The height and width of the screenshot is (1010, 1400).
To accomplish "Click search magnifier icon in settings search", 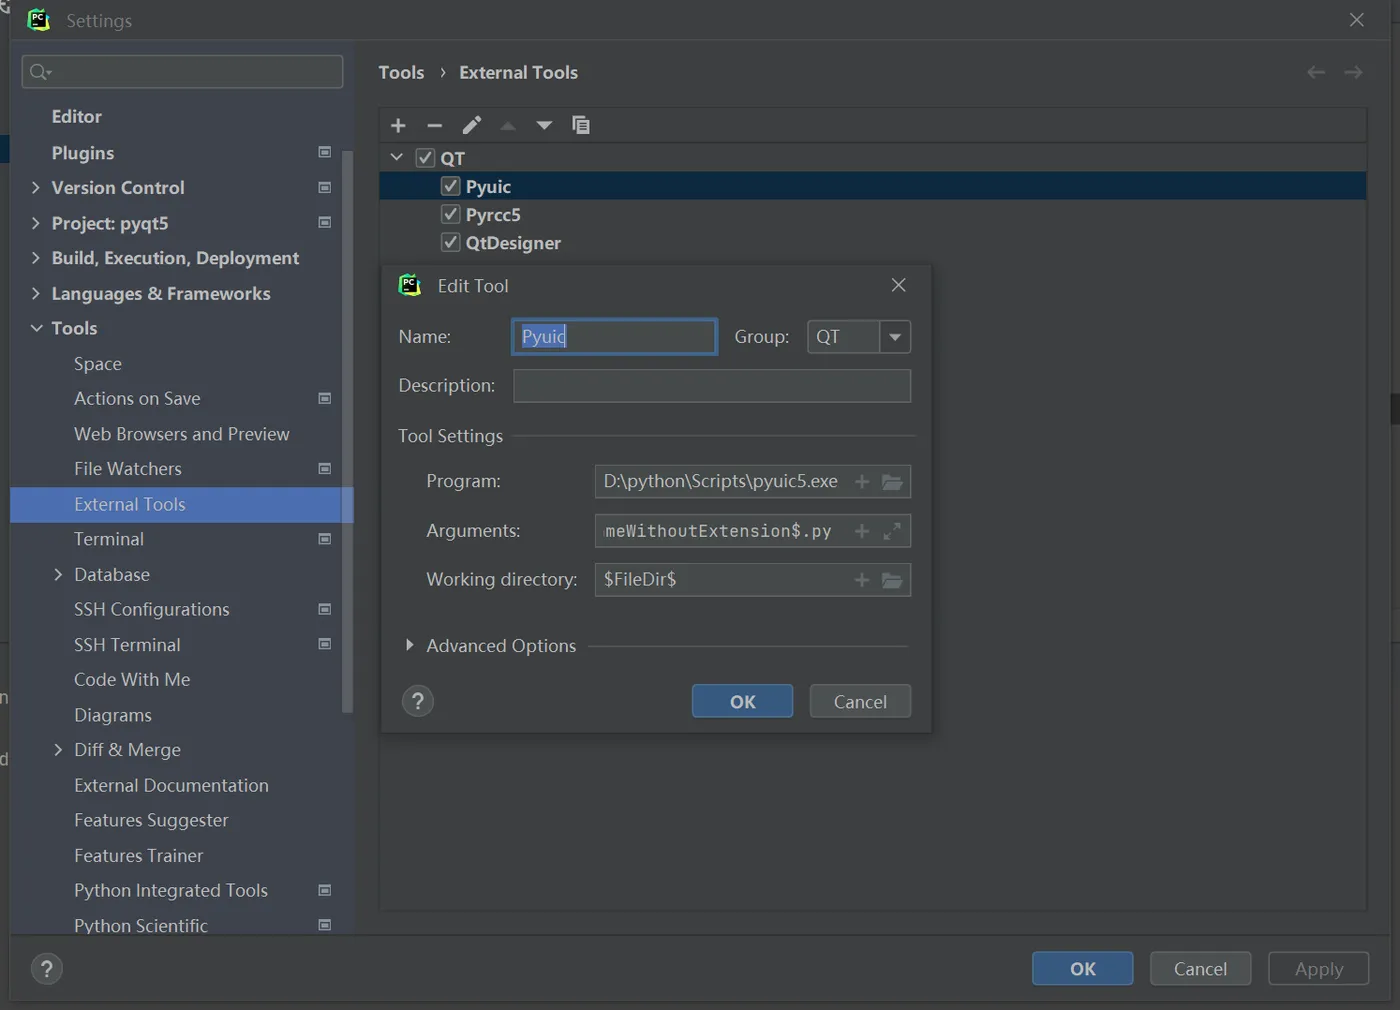I will [40, 71].
